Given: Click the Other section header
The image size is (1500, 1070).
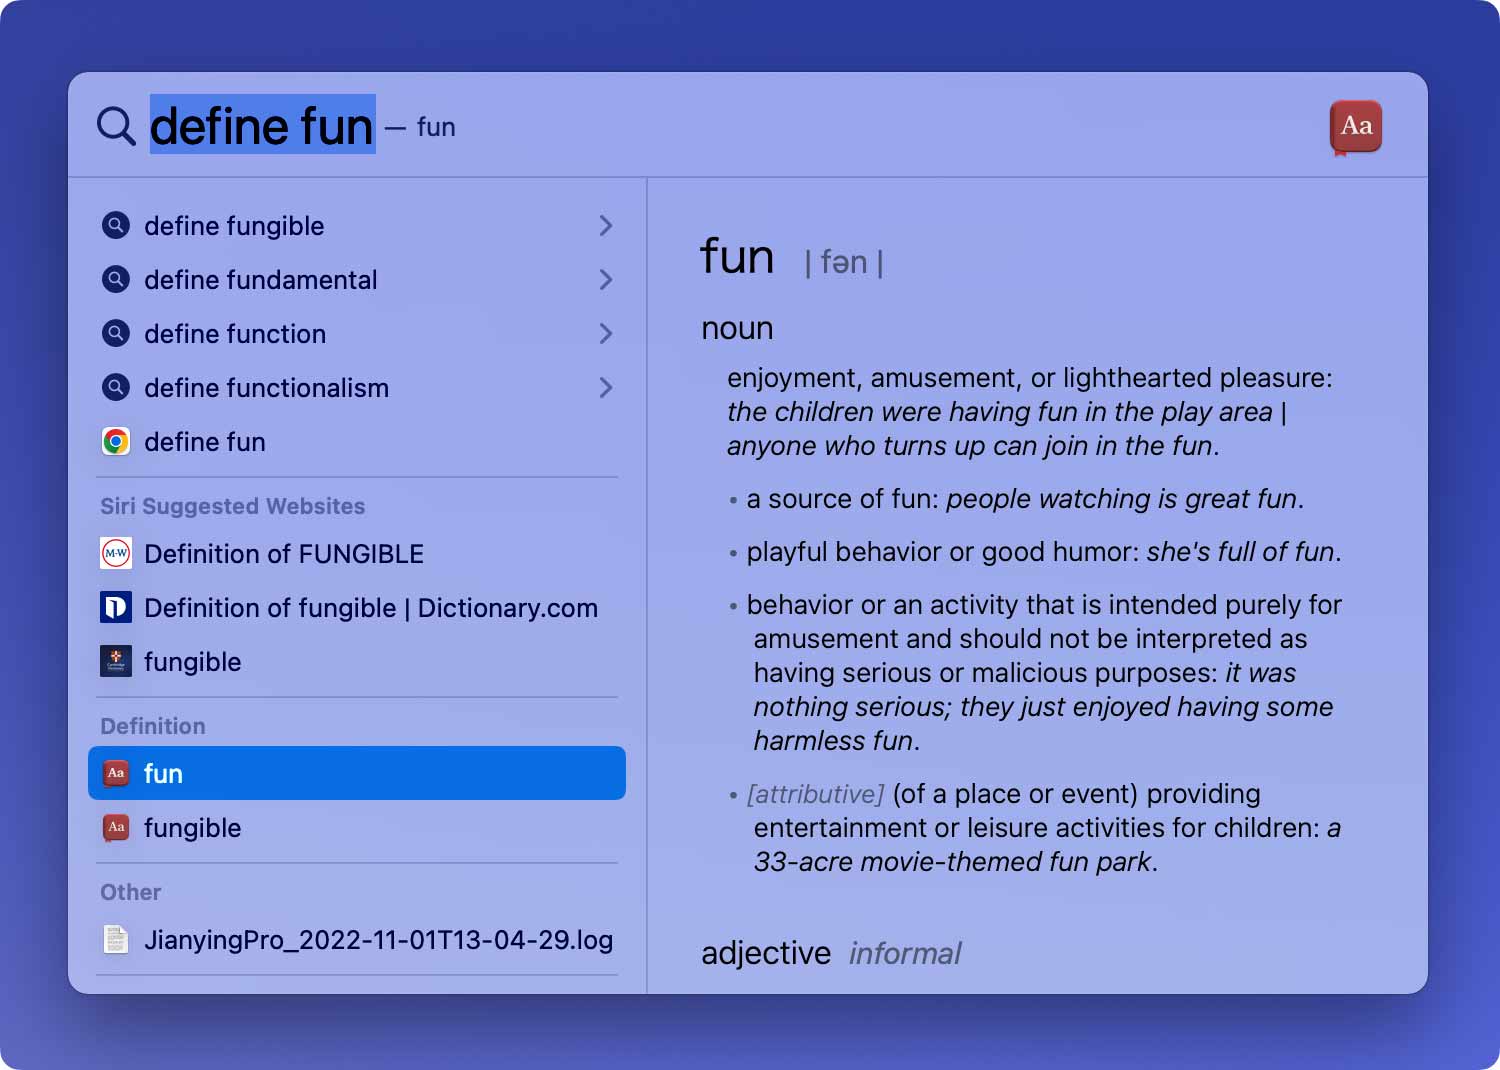Looking at the screenshot, I should tap(131, 892).
